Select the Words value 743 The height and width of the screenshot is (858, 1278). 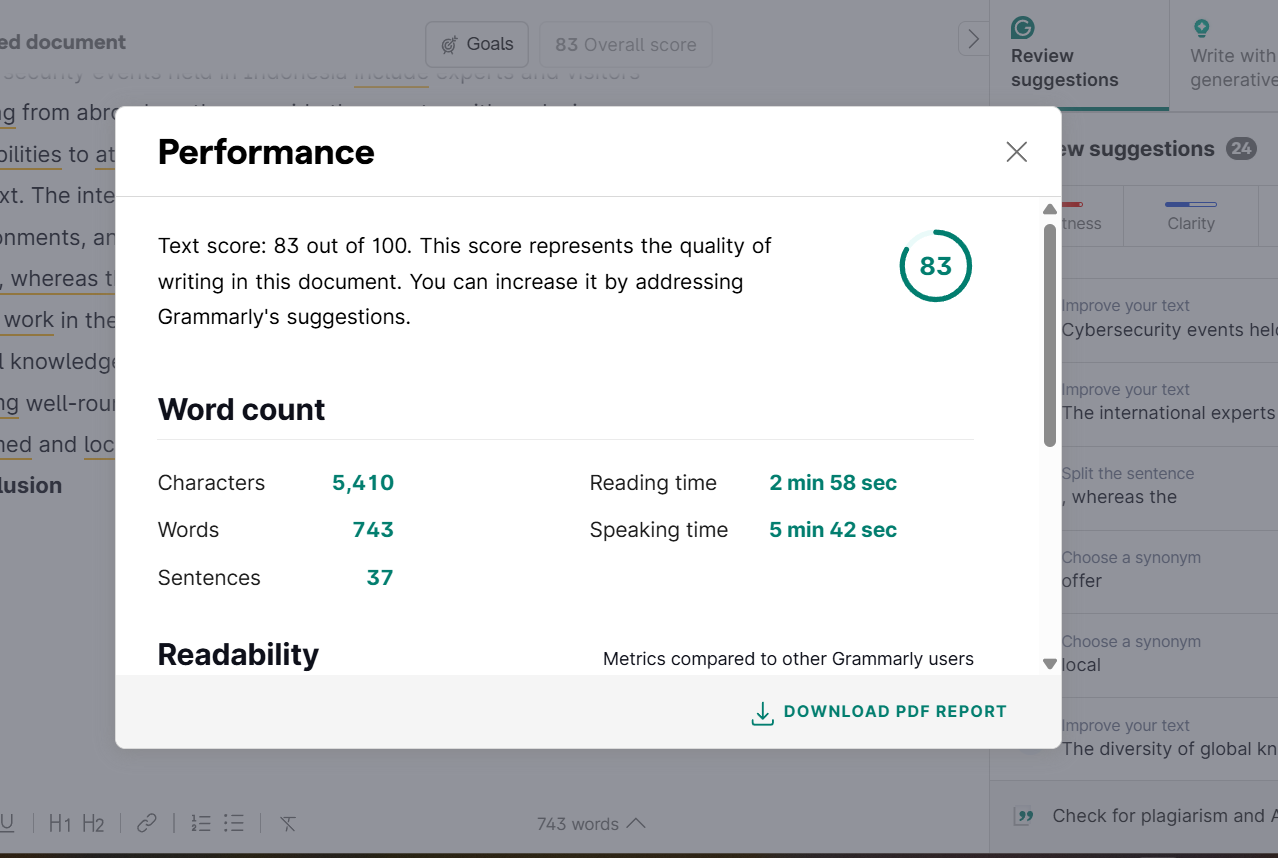coord(373,530)
